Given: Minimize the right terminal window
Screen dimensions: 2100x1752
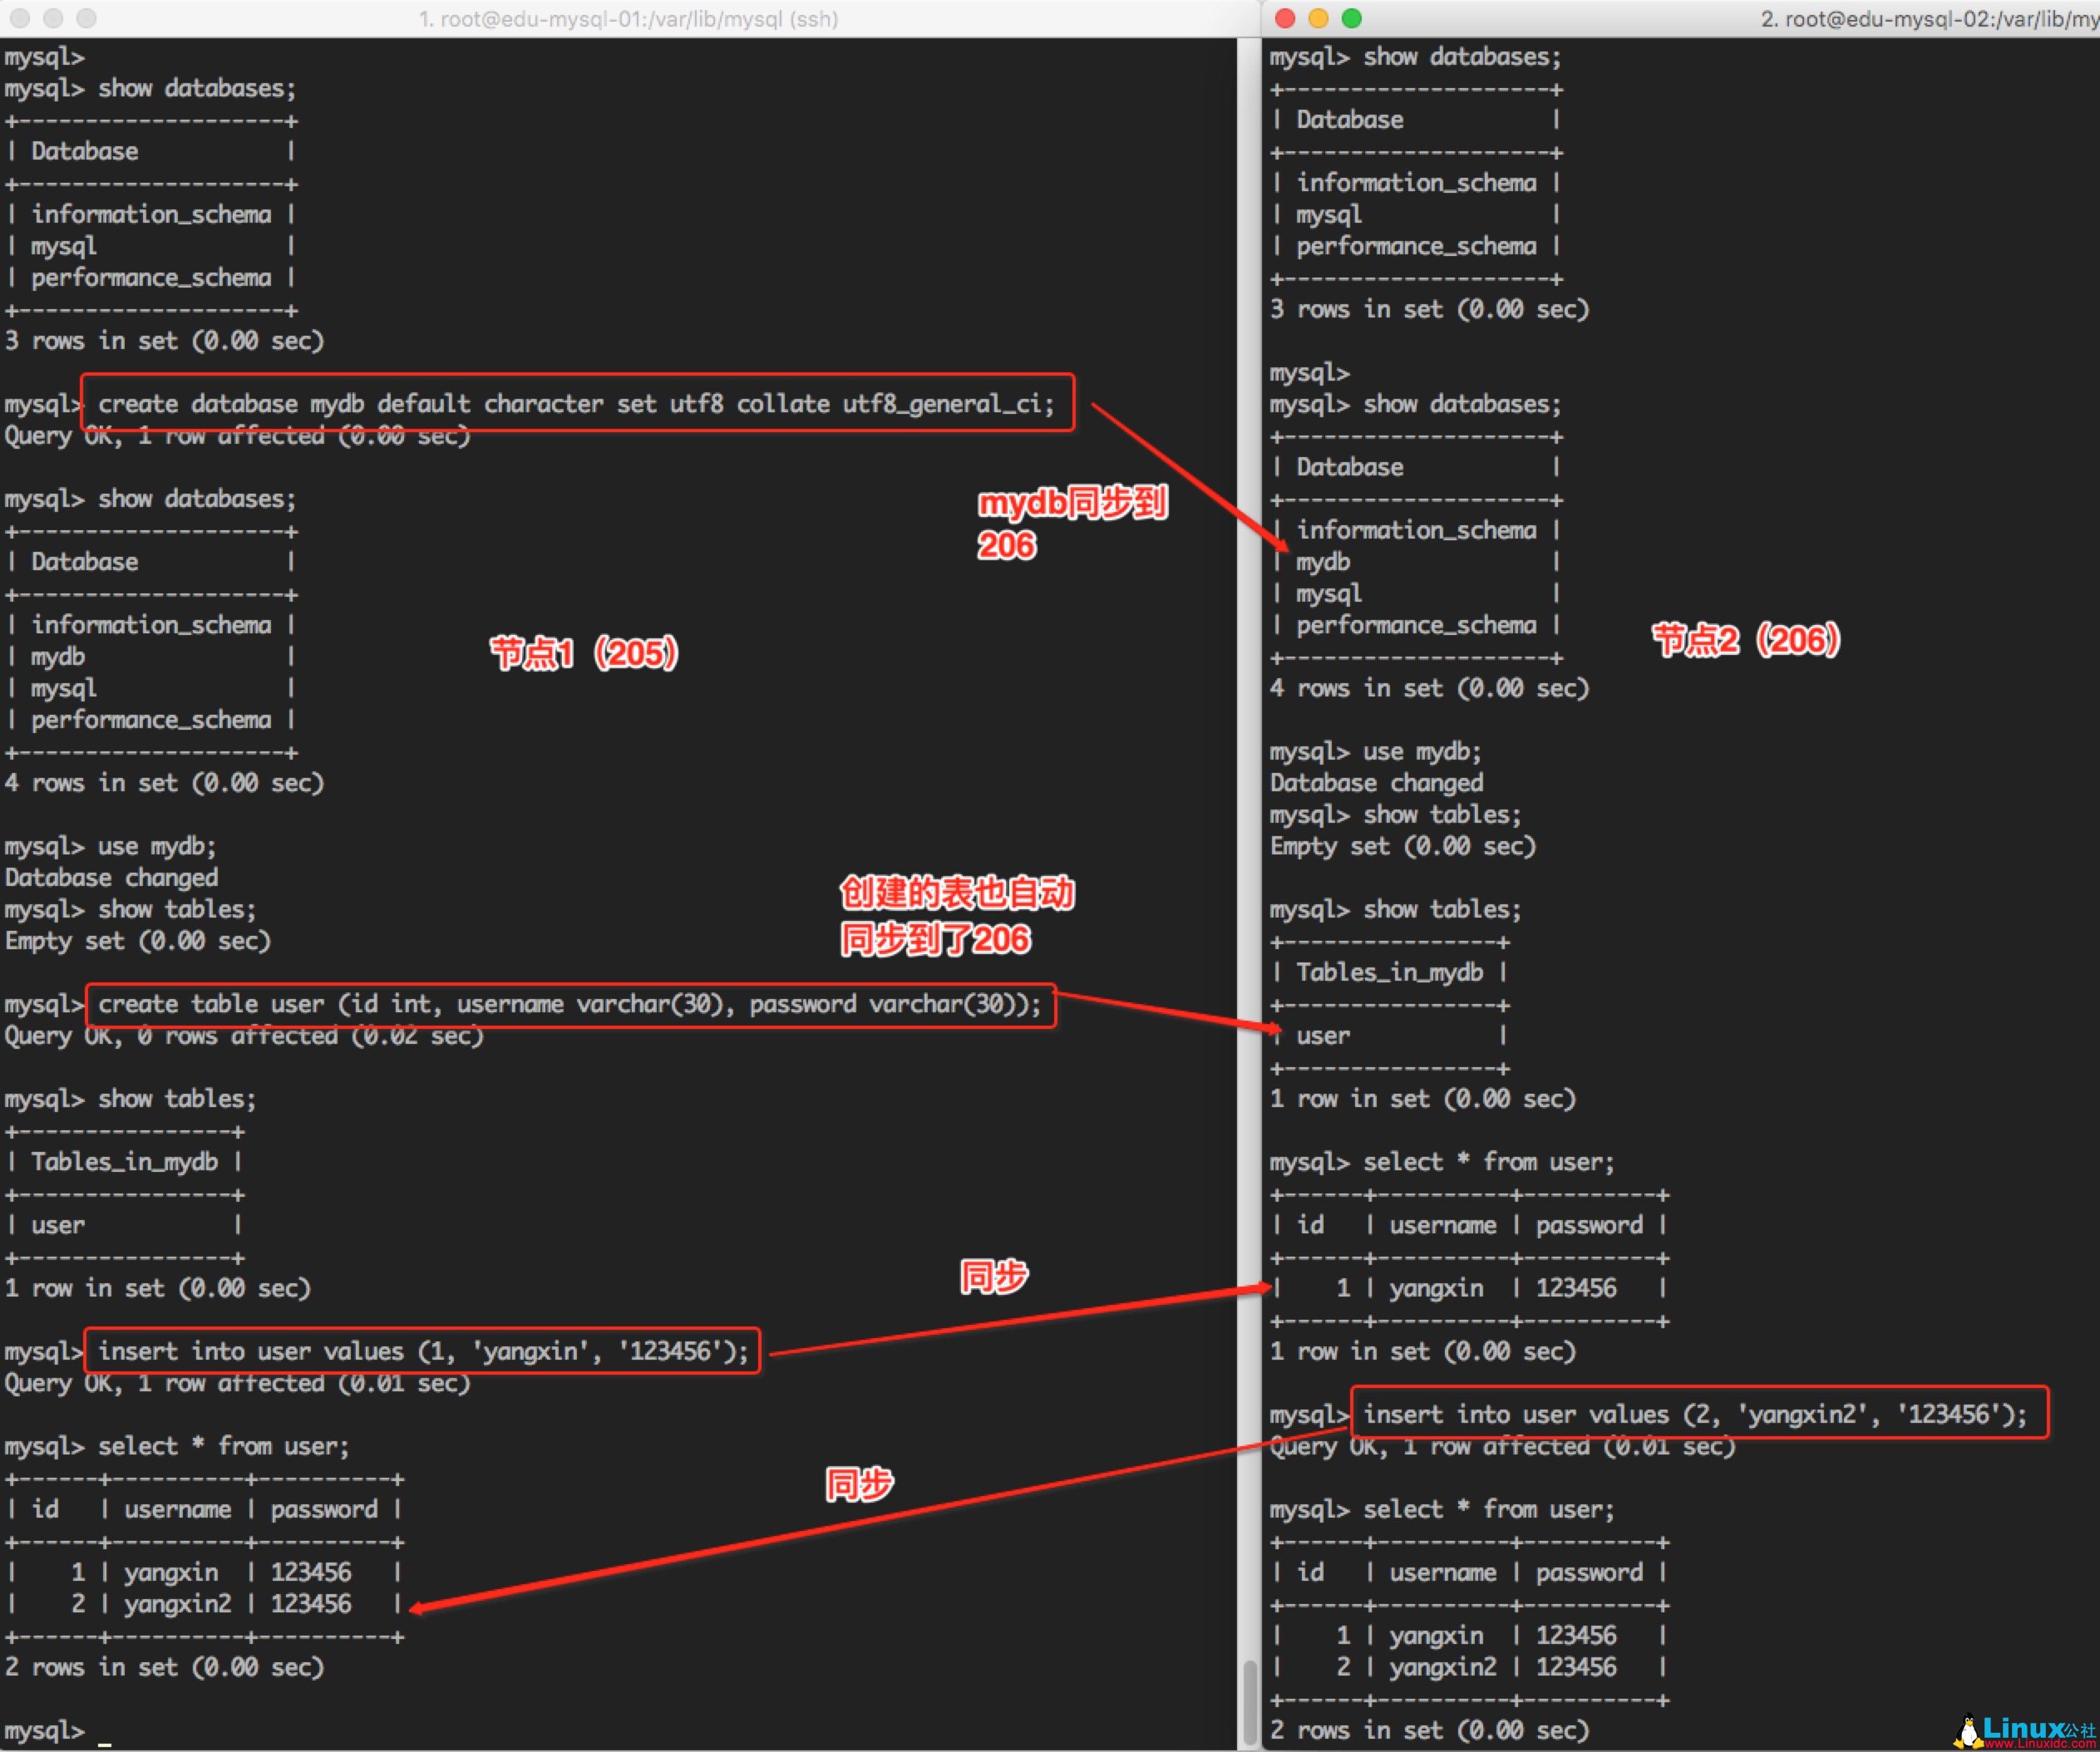Looking at the screenshot, I should (1318, 17).
